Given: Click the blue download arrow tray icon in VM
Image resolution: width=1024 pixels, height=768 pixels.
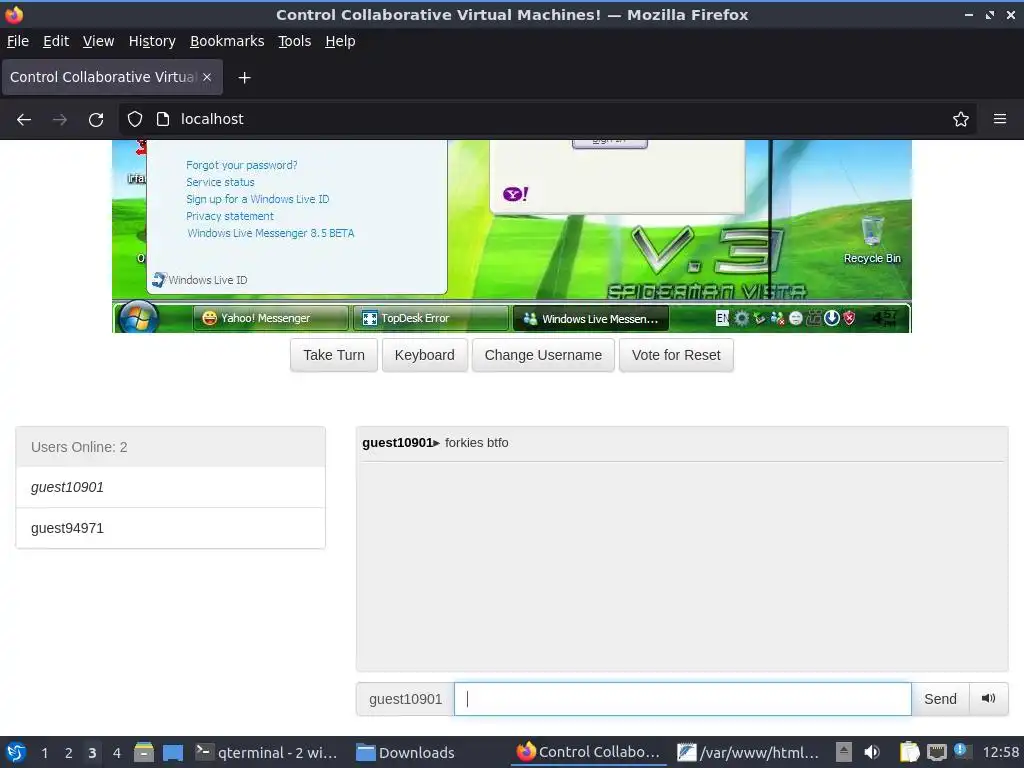Looking at the screenshot, I should pos(831,318).
